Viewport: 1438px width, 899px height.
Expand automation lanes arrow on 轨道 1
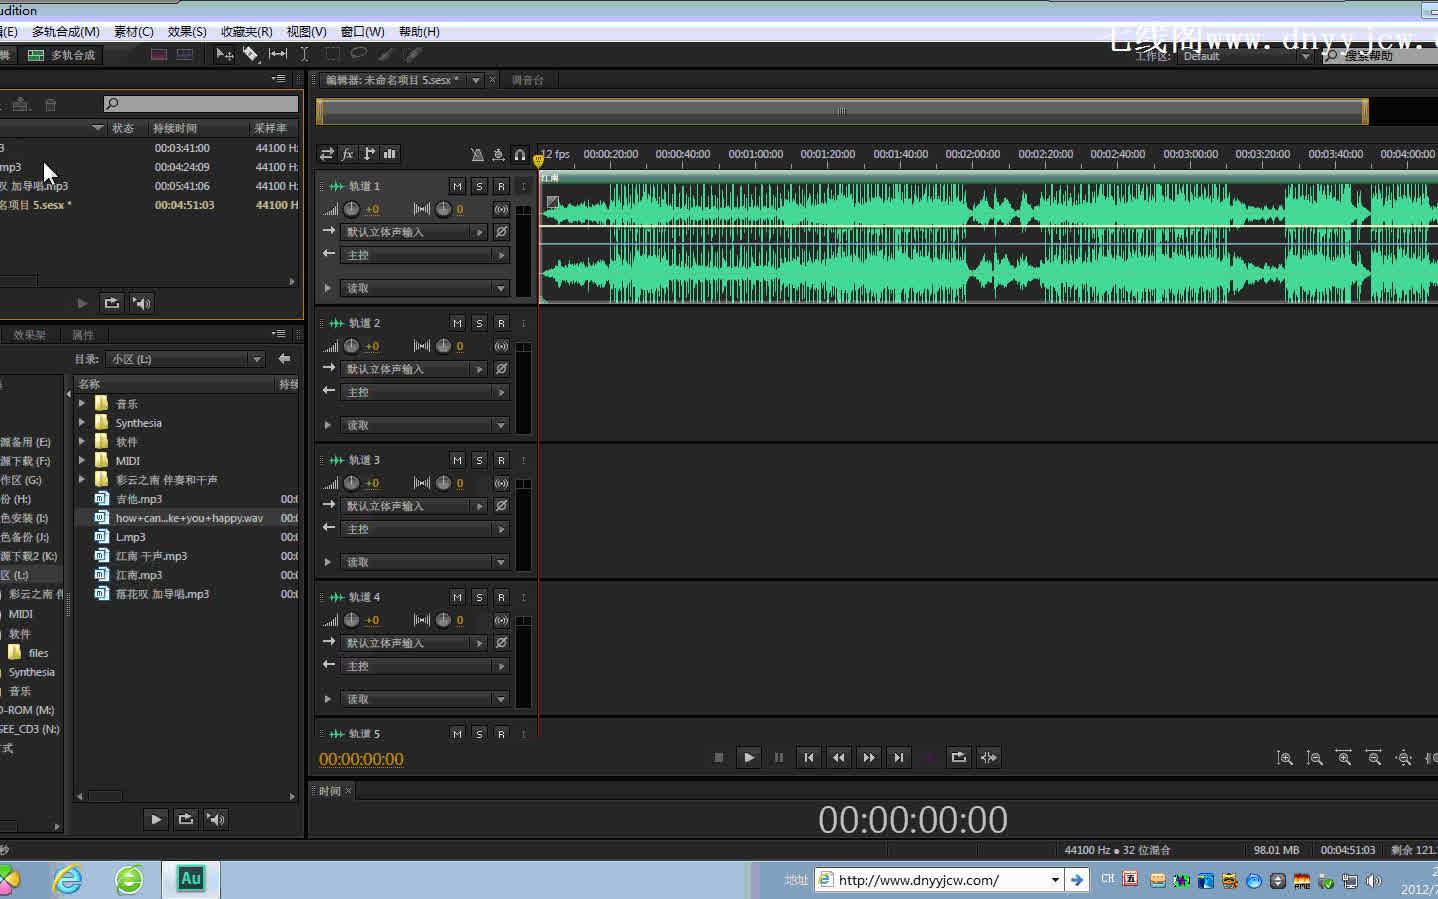pyautogui.click(x=327, y=288)
